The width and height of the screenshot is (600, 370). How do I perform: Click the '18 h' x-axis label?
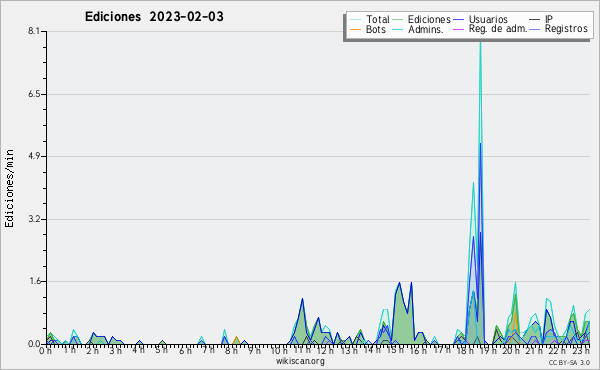(465, 350)
